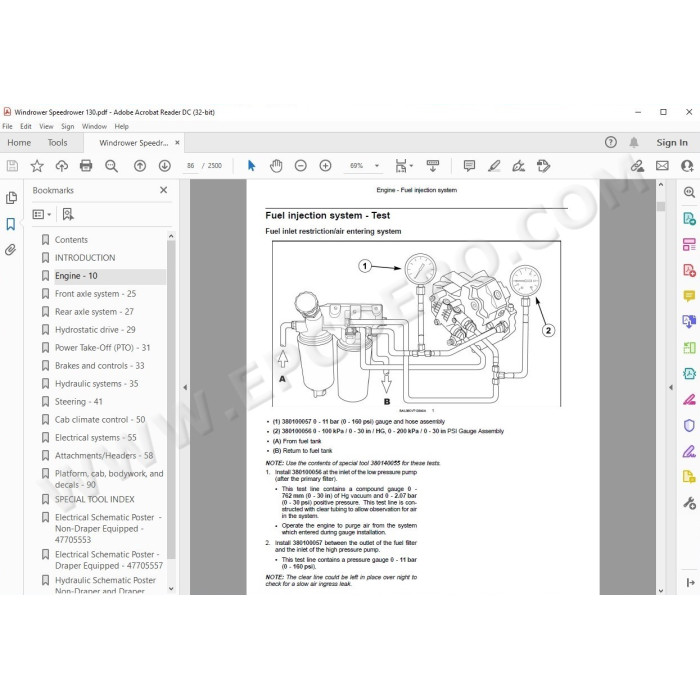Click the Sign In button
700x700 pixels.
pos(672,142)
